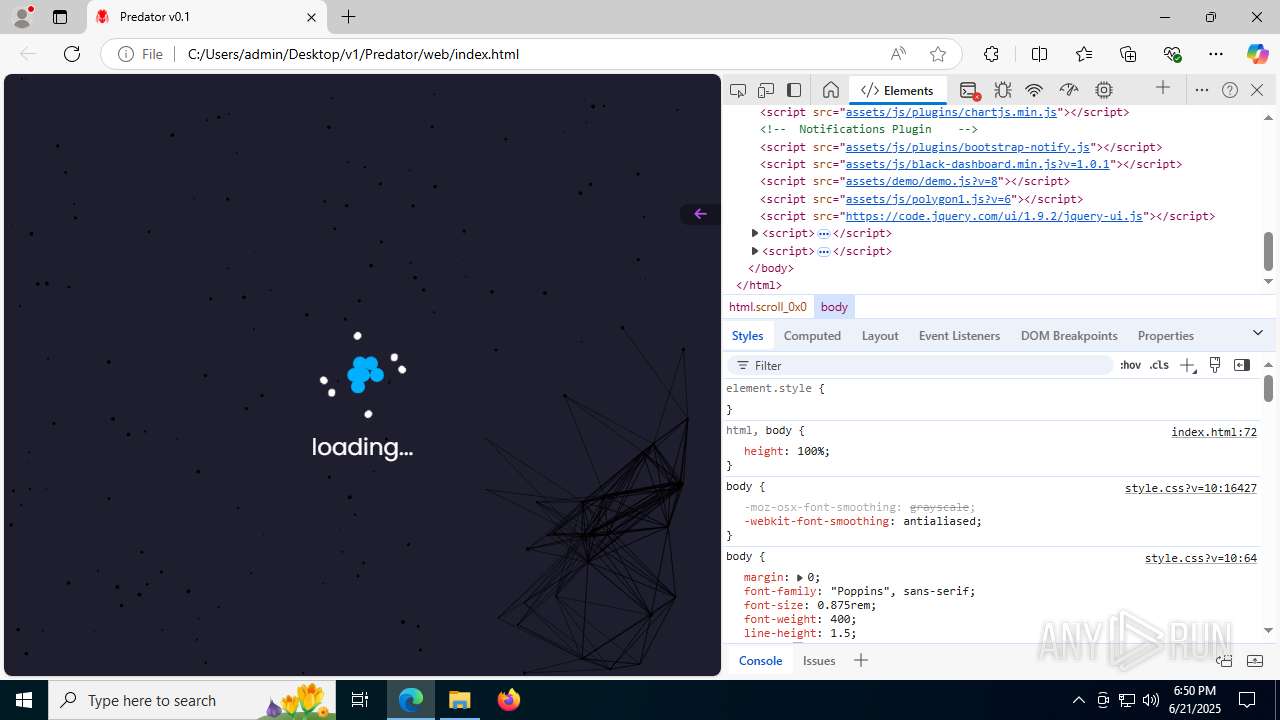Image resolution: width=1280 pixels, height=720 pixels.
Task: Open the black-dashboard.min.js link
Action: [x=978, y=164]
